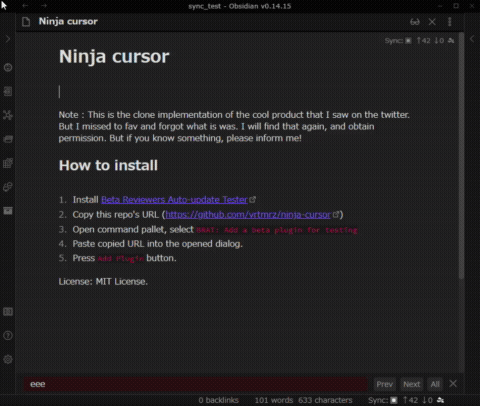Open the github.com ninja-cursor repo link

[248, 214]
